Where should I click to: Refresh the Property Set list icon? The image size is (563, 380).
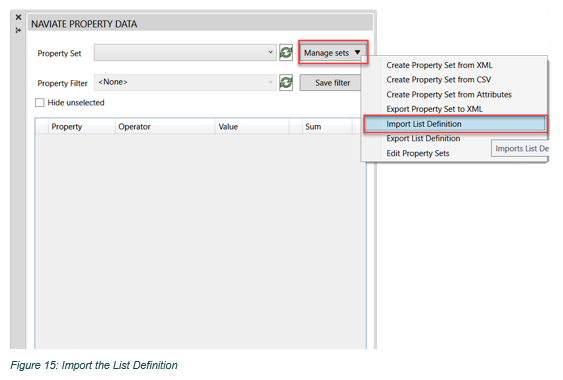click(x=286, y=53)
